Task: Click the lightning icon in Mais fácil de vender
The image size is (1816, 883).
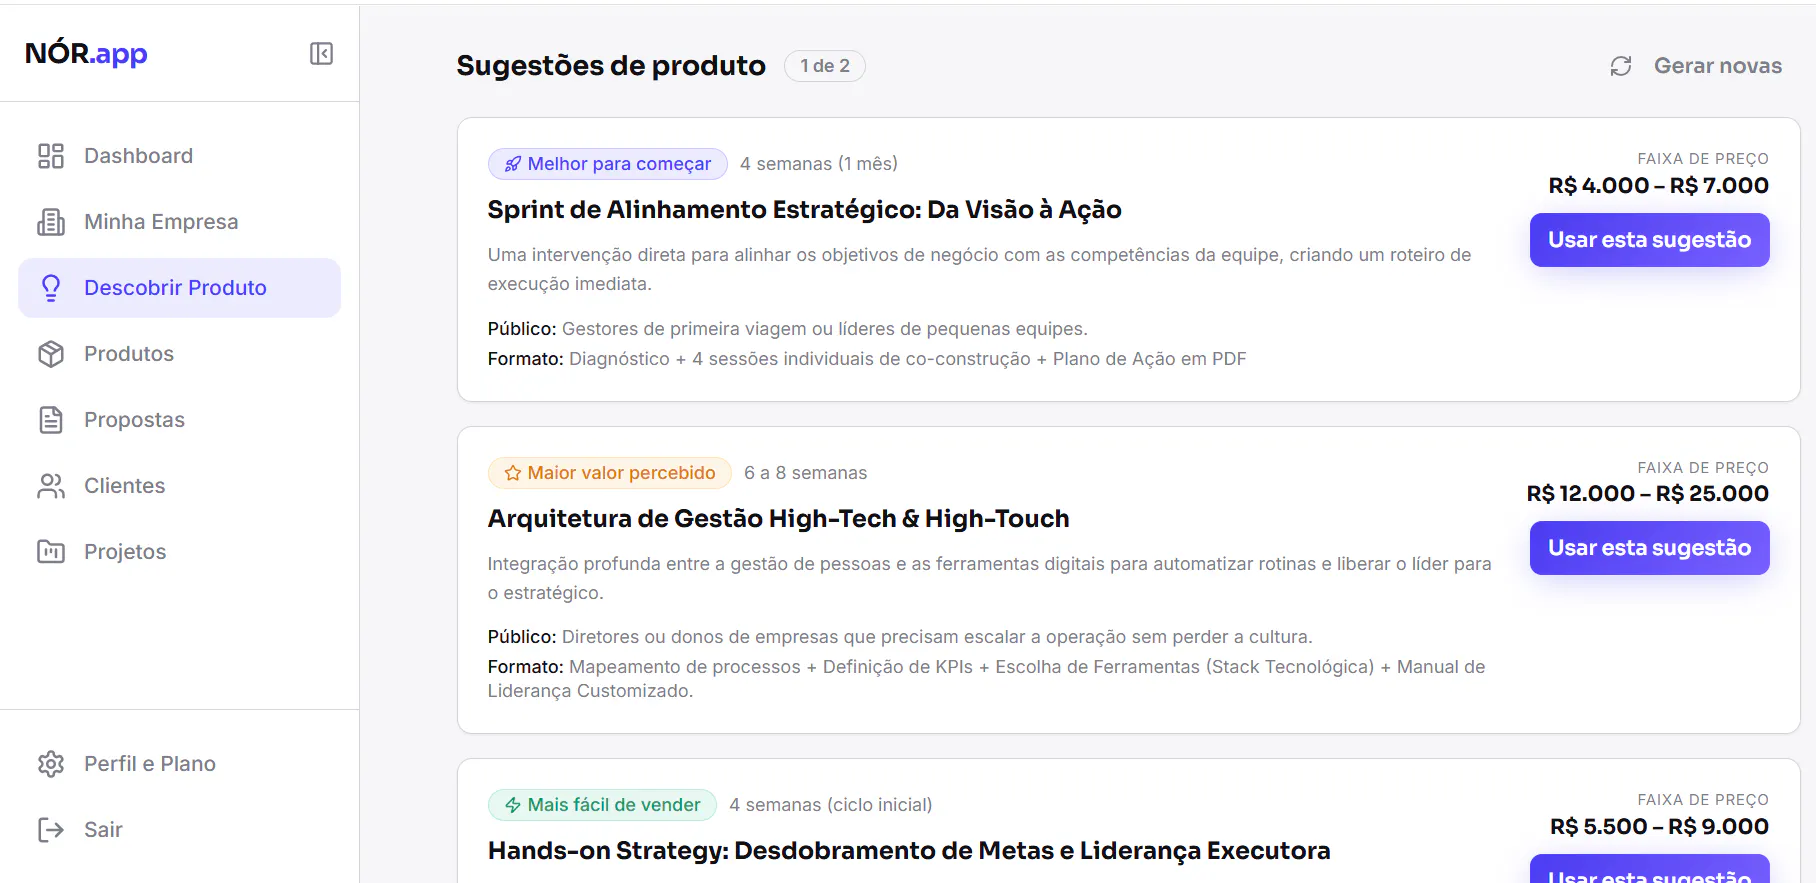Action: (513, 805)
